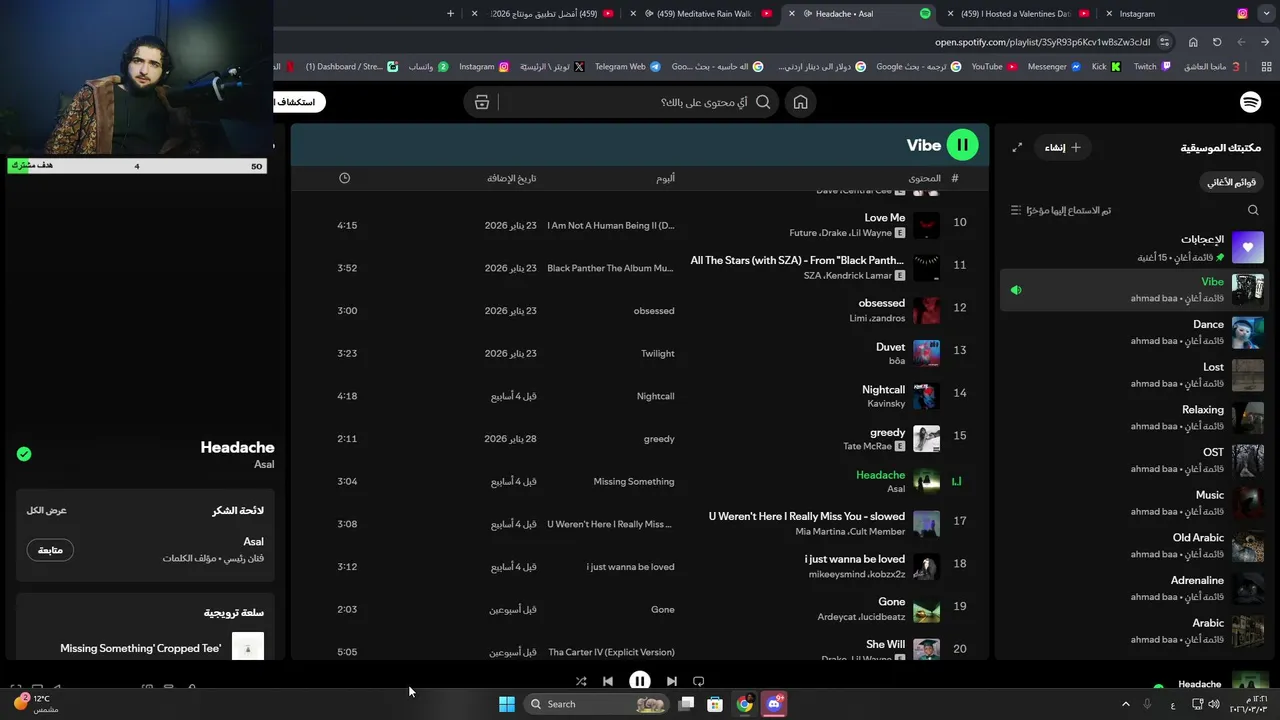
Task: Search within your library using magnifier icon
Action: 1253,210
